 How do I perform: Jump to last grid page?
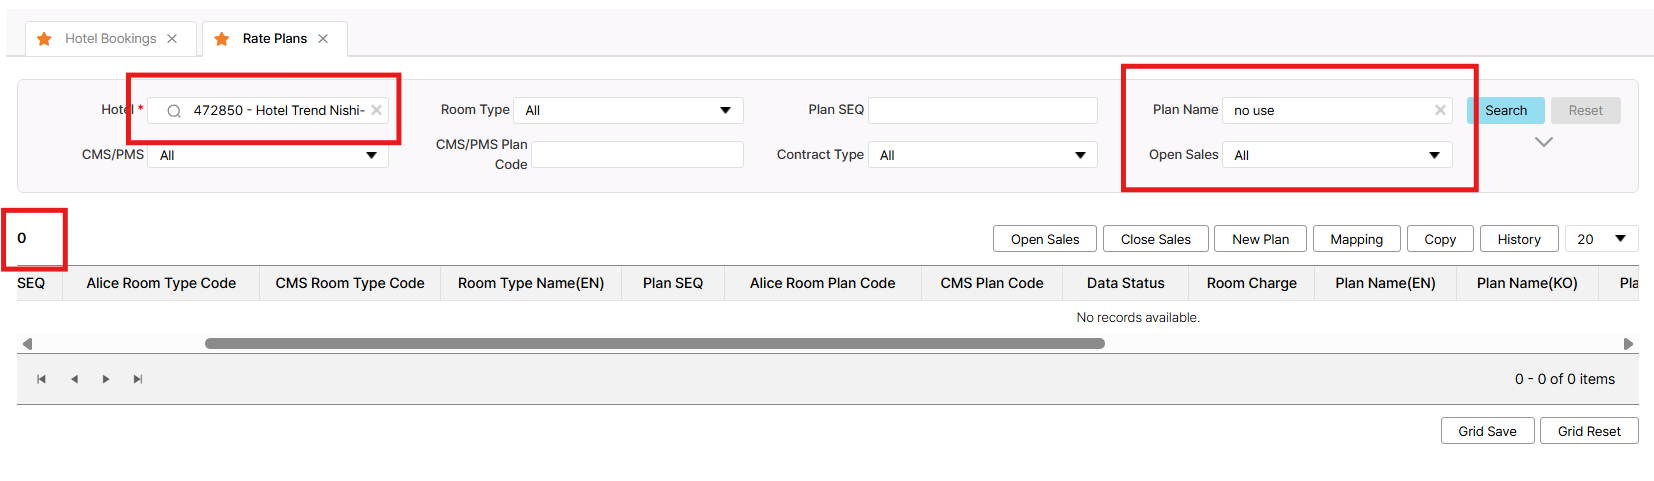138,379
